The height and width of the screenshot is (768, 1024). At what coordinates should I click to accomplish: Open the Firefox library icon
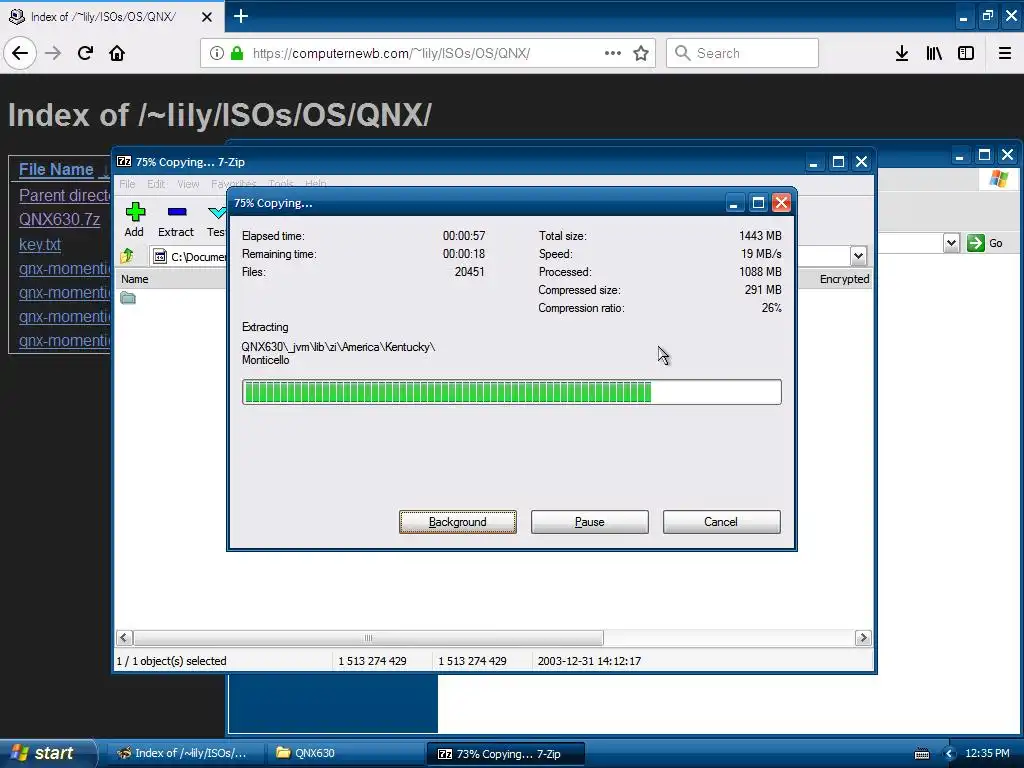coord(934,53)
